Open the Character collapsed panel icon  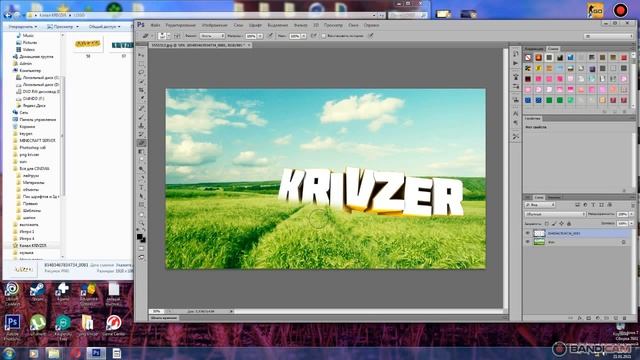click(516, 113)
